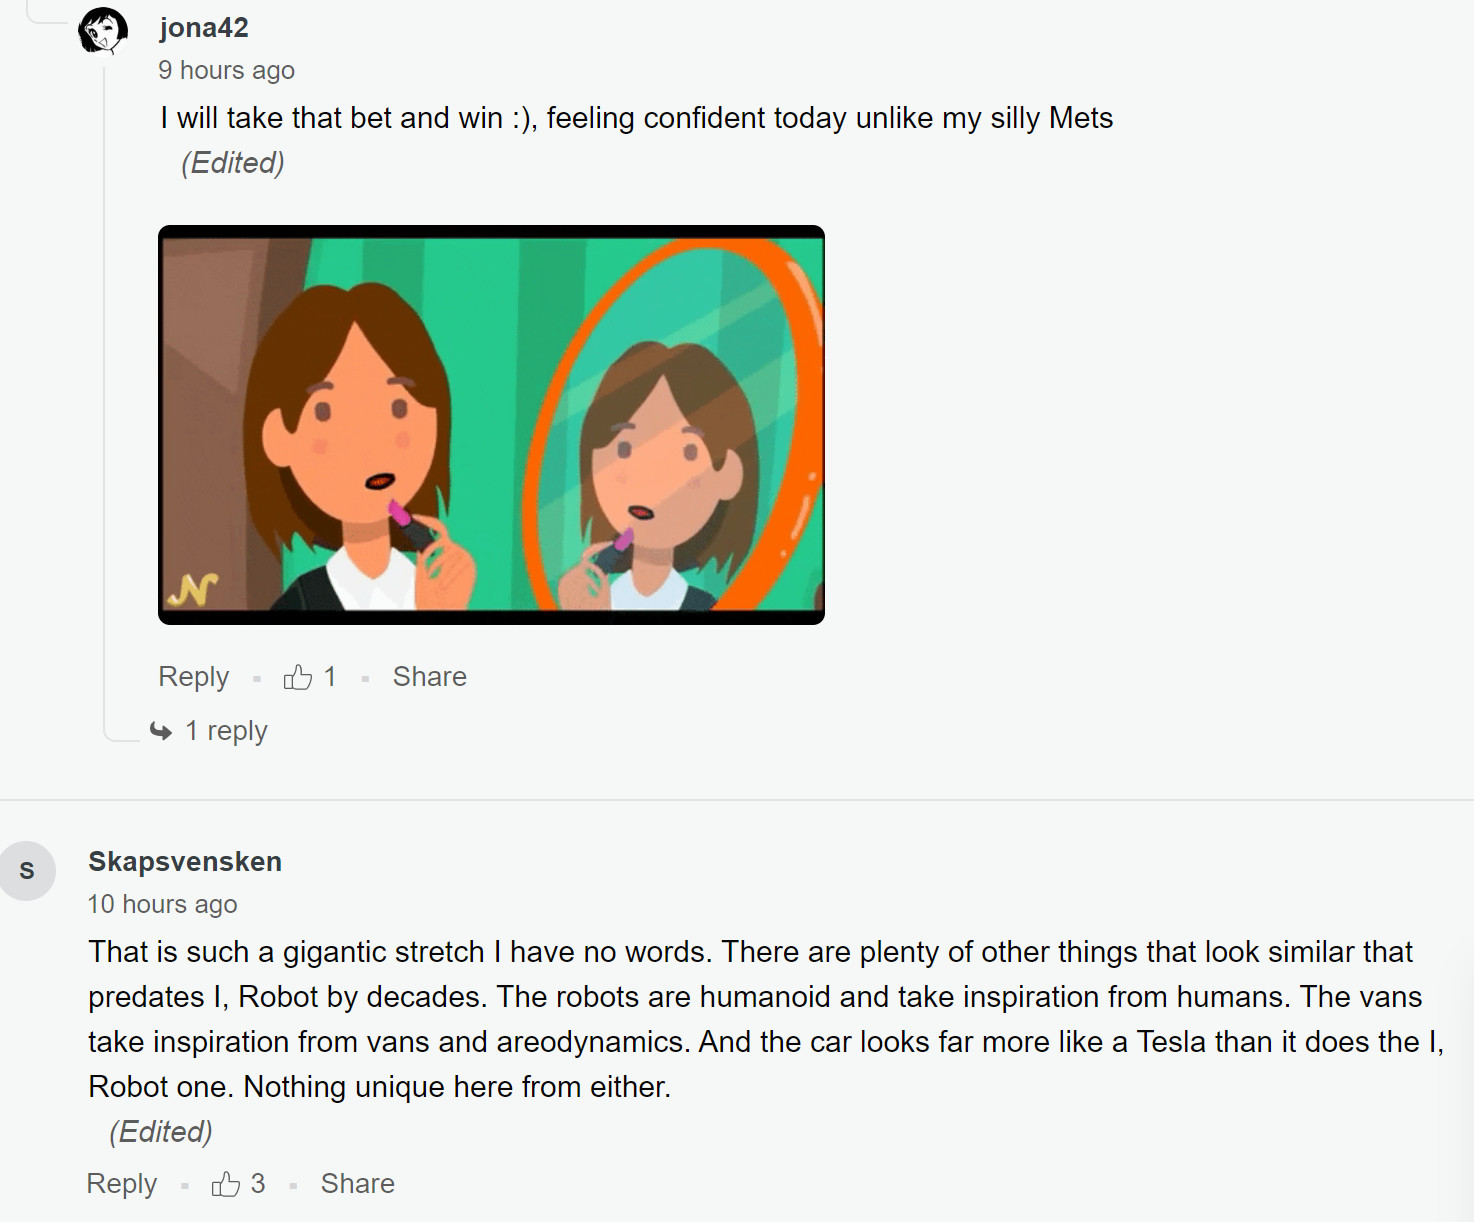Share jona42's comment

pos(429,677)
